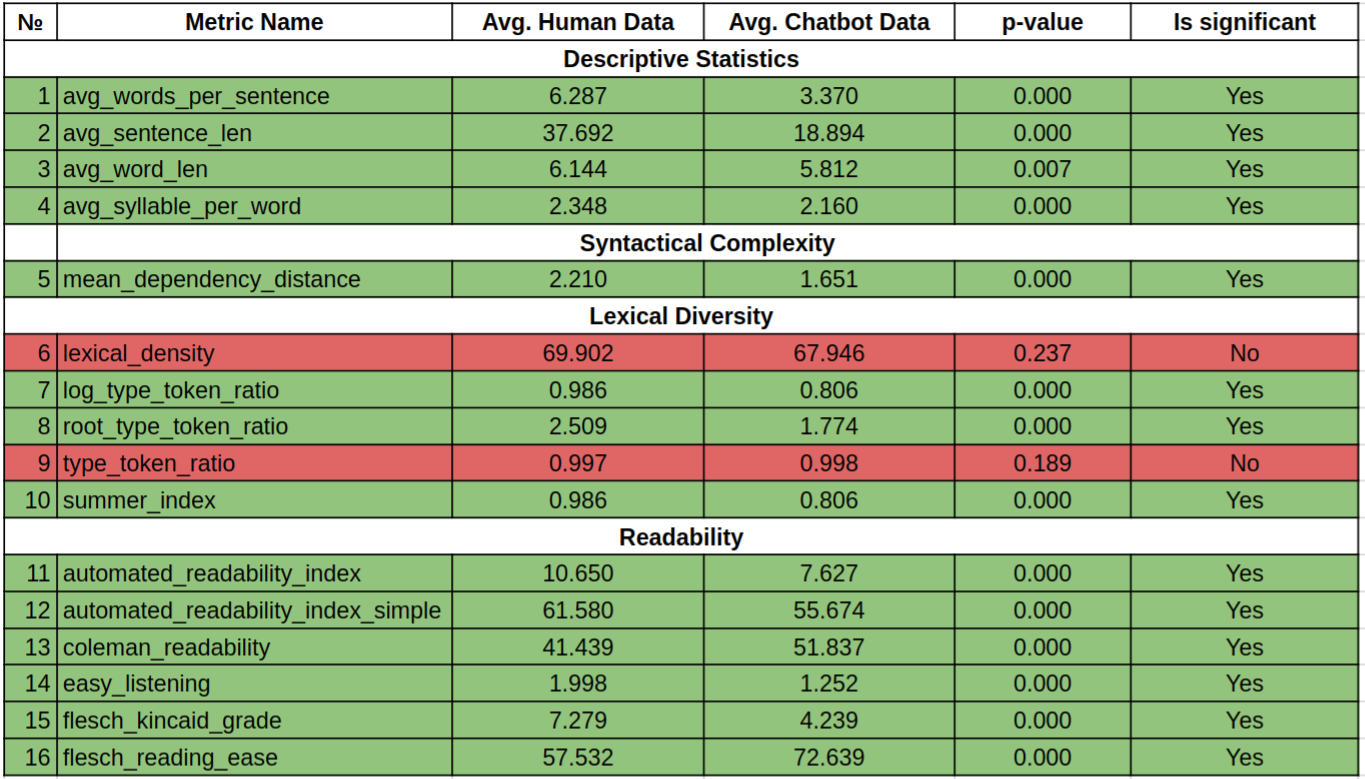Click the mean_dependency_distance metric cell
The width and height of the screenshot is (1365, 779).
[212, 279]
